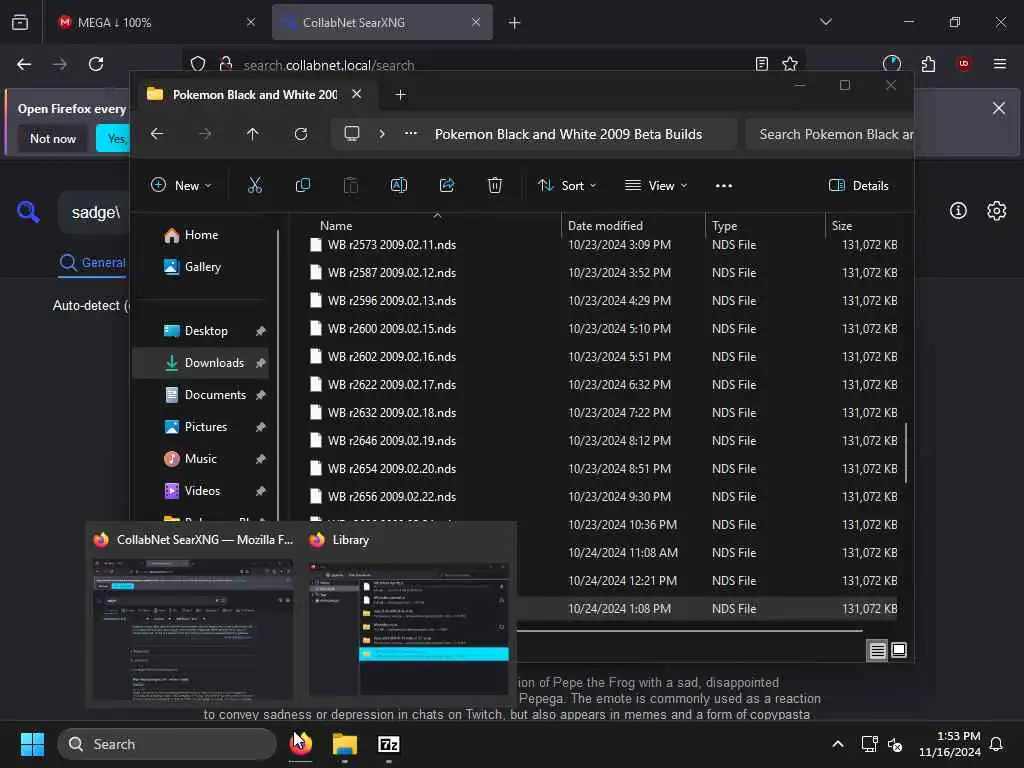Open SearXNG info circle icon
The width and height of the screenshot is (1024, 768).
click(958, 211)
